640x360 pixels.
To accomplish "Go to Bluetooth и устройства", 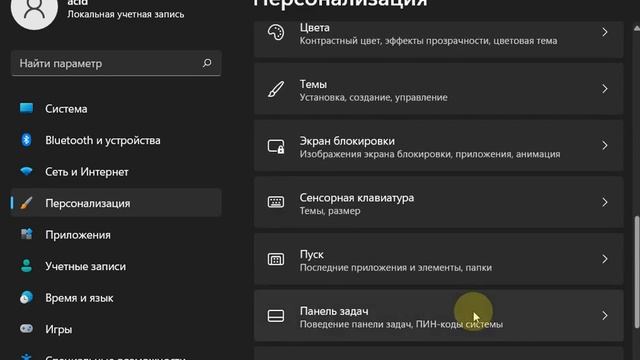I will tap(116, 140).
